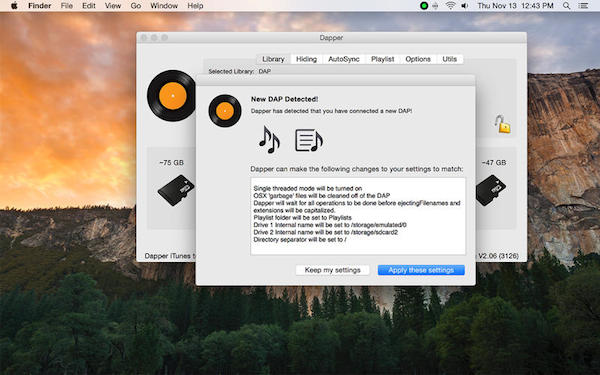The width and height of the screenshot is (600, 375).
Task: Open the Finder Go menu
Action: 136,6
